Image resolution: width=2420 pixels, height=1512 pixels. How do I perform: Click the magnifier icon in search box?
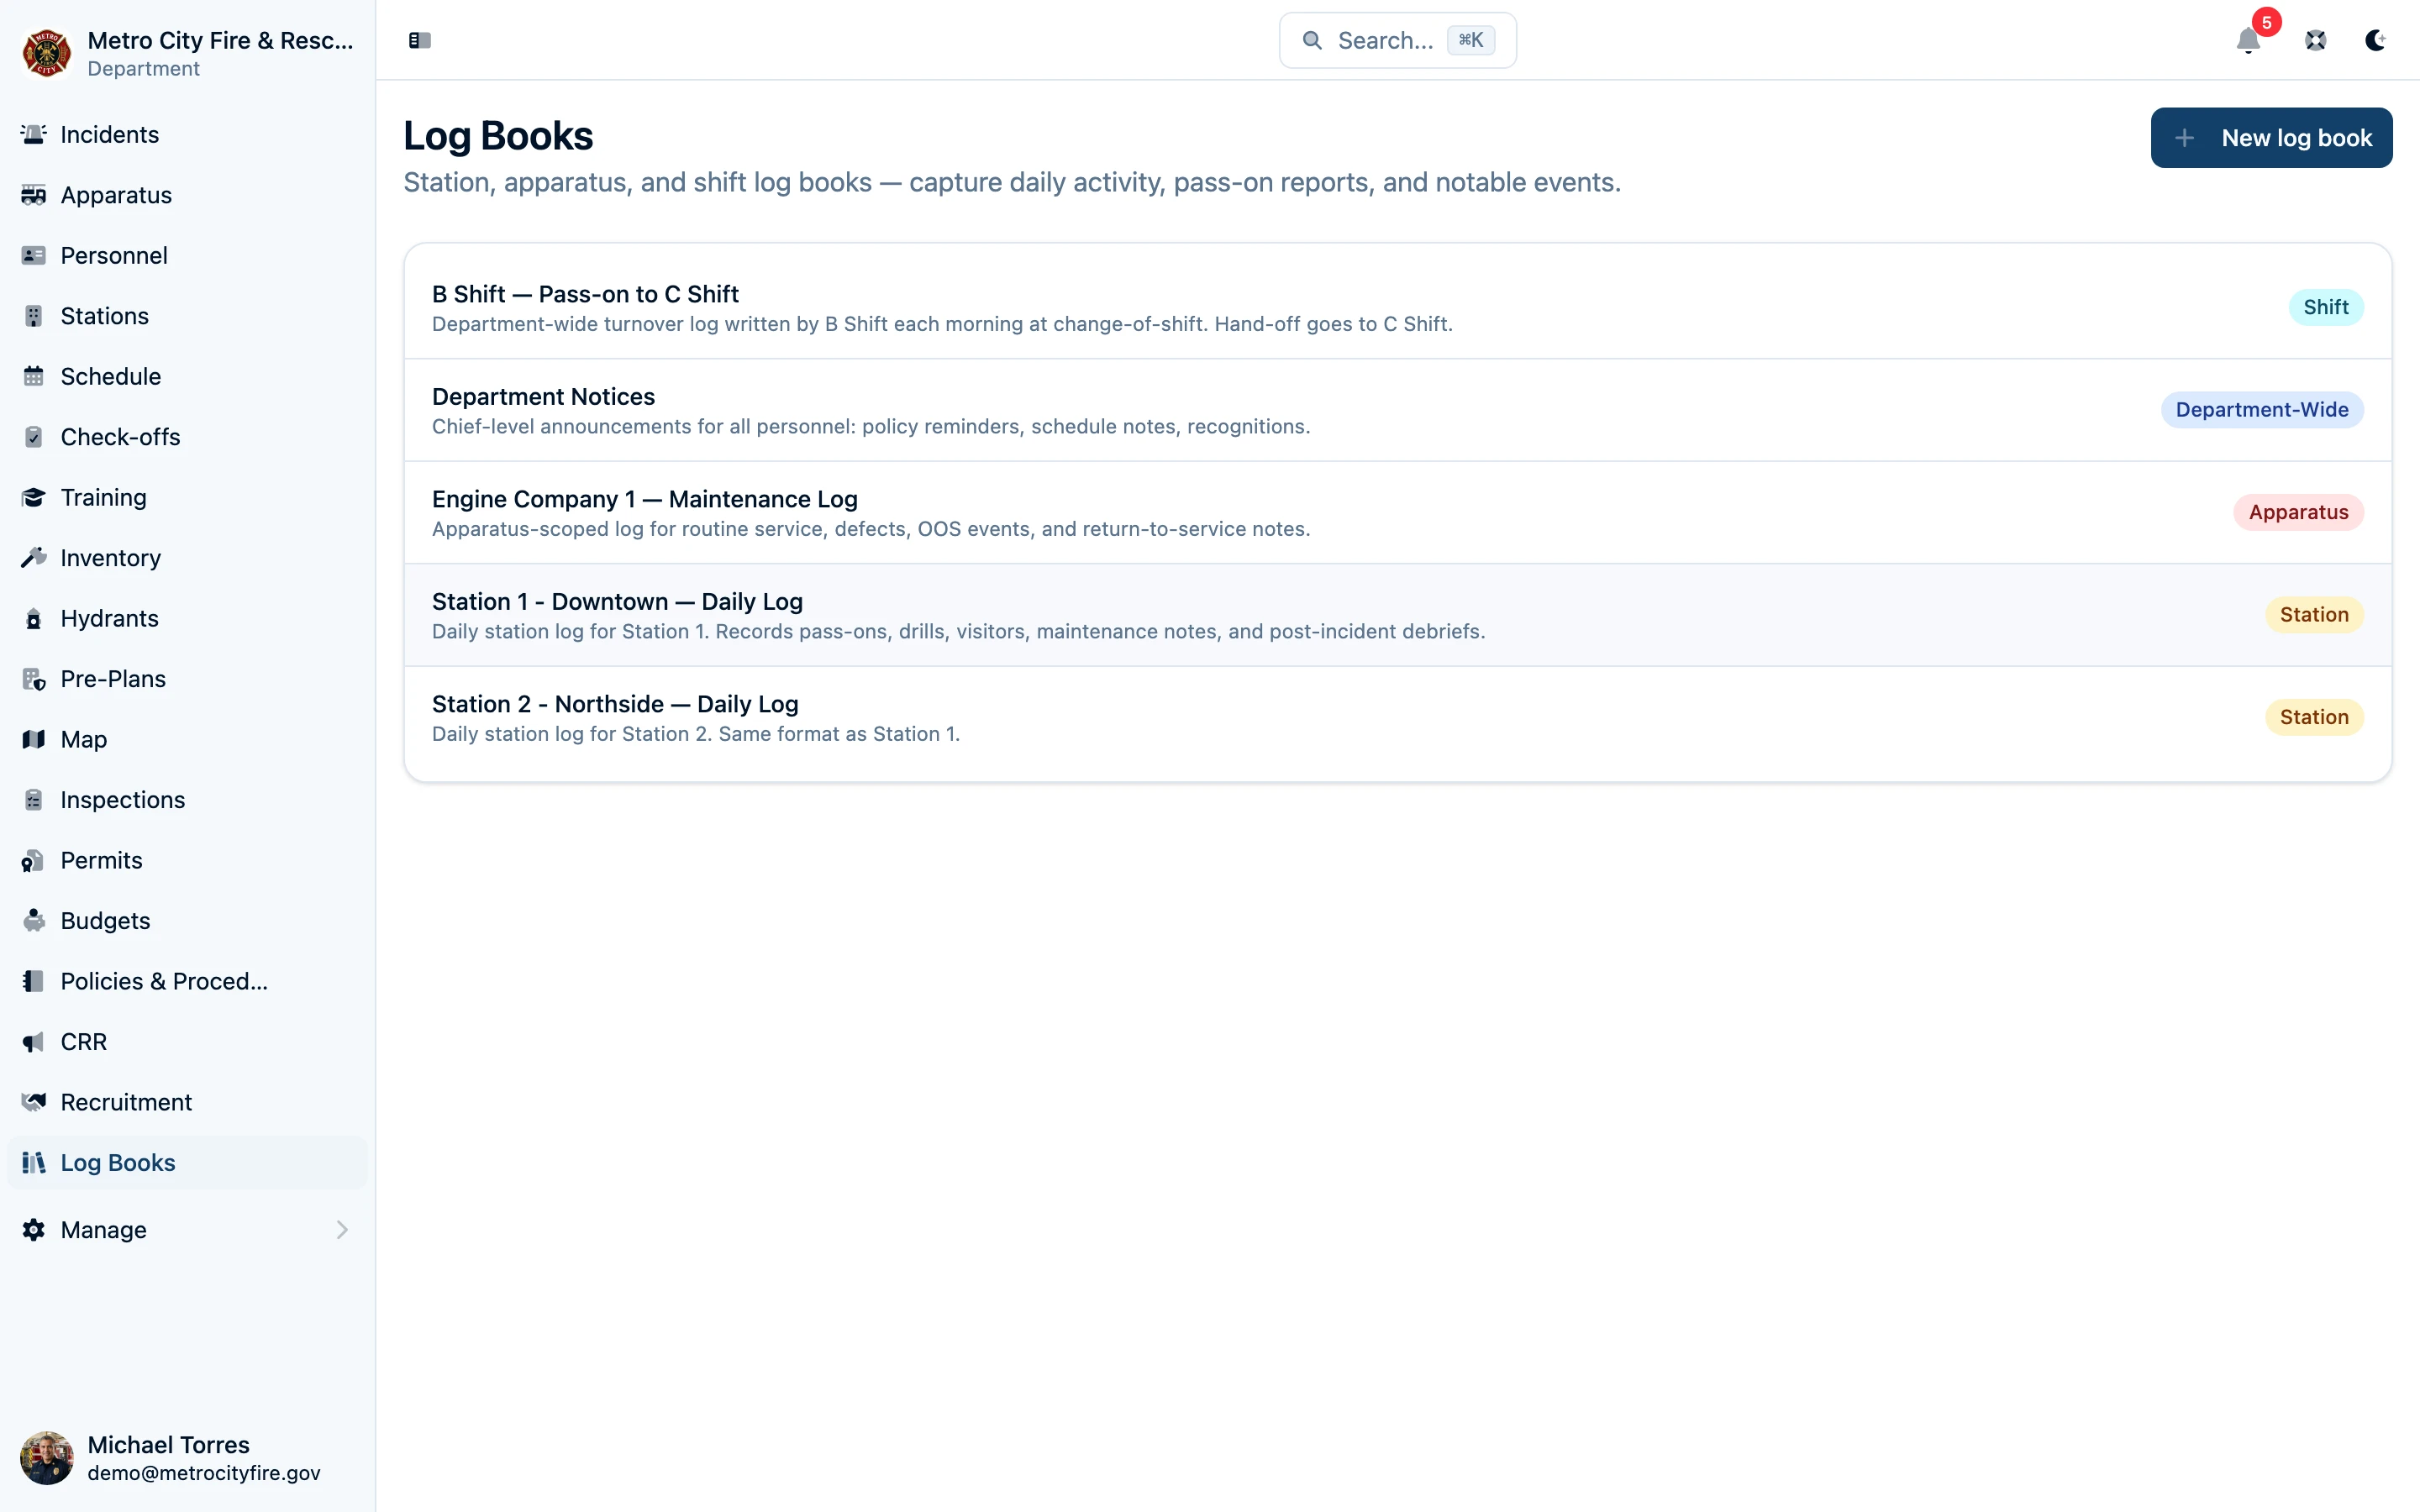coord(1312,40)
